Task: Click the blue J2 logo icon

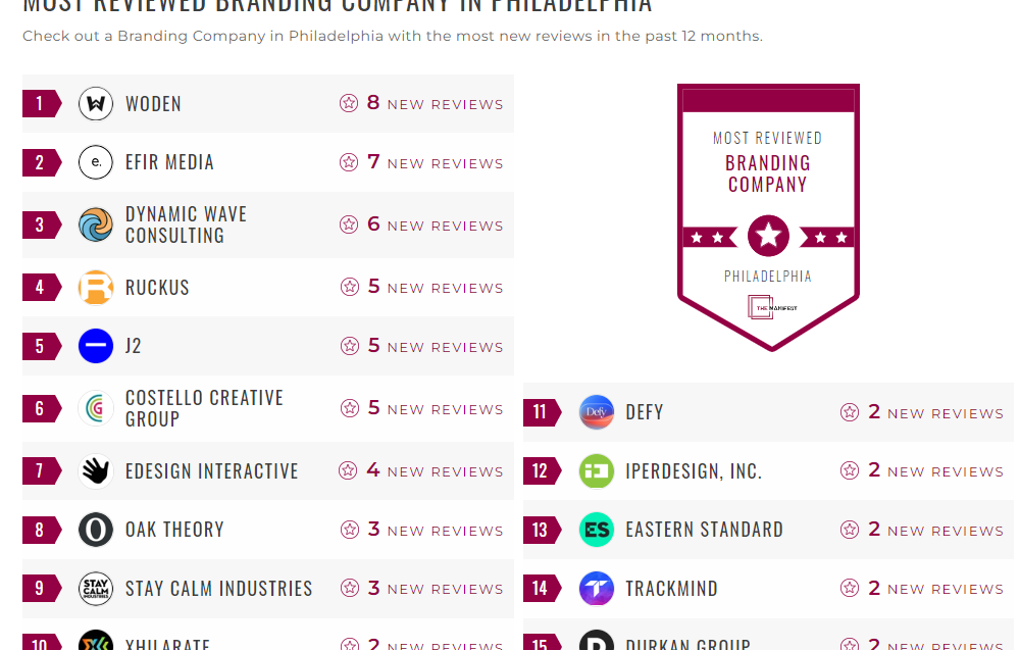Action: pos(96,346)
